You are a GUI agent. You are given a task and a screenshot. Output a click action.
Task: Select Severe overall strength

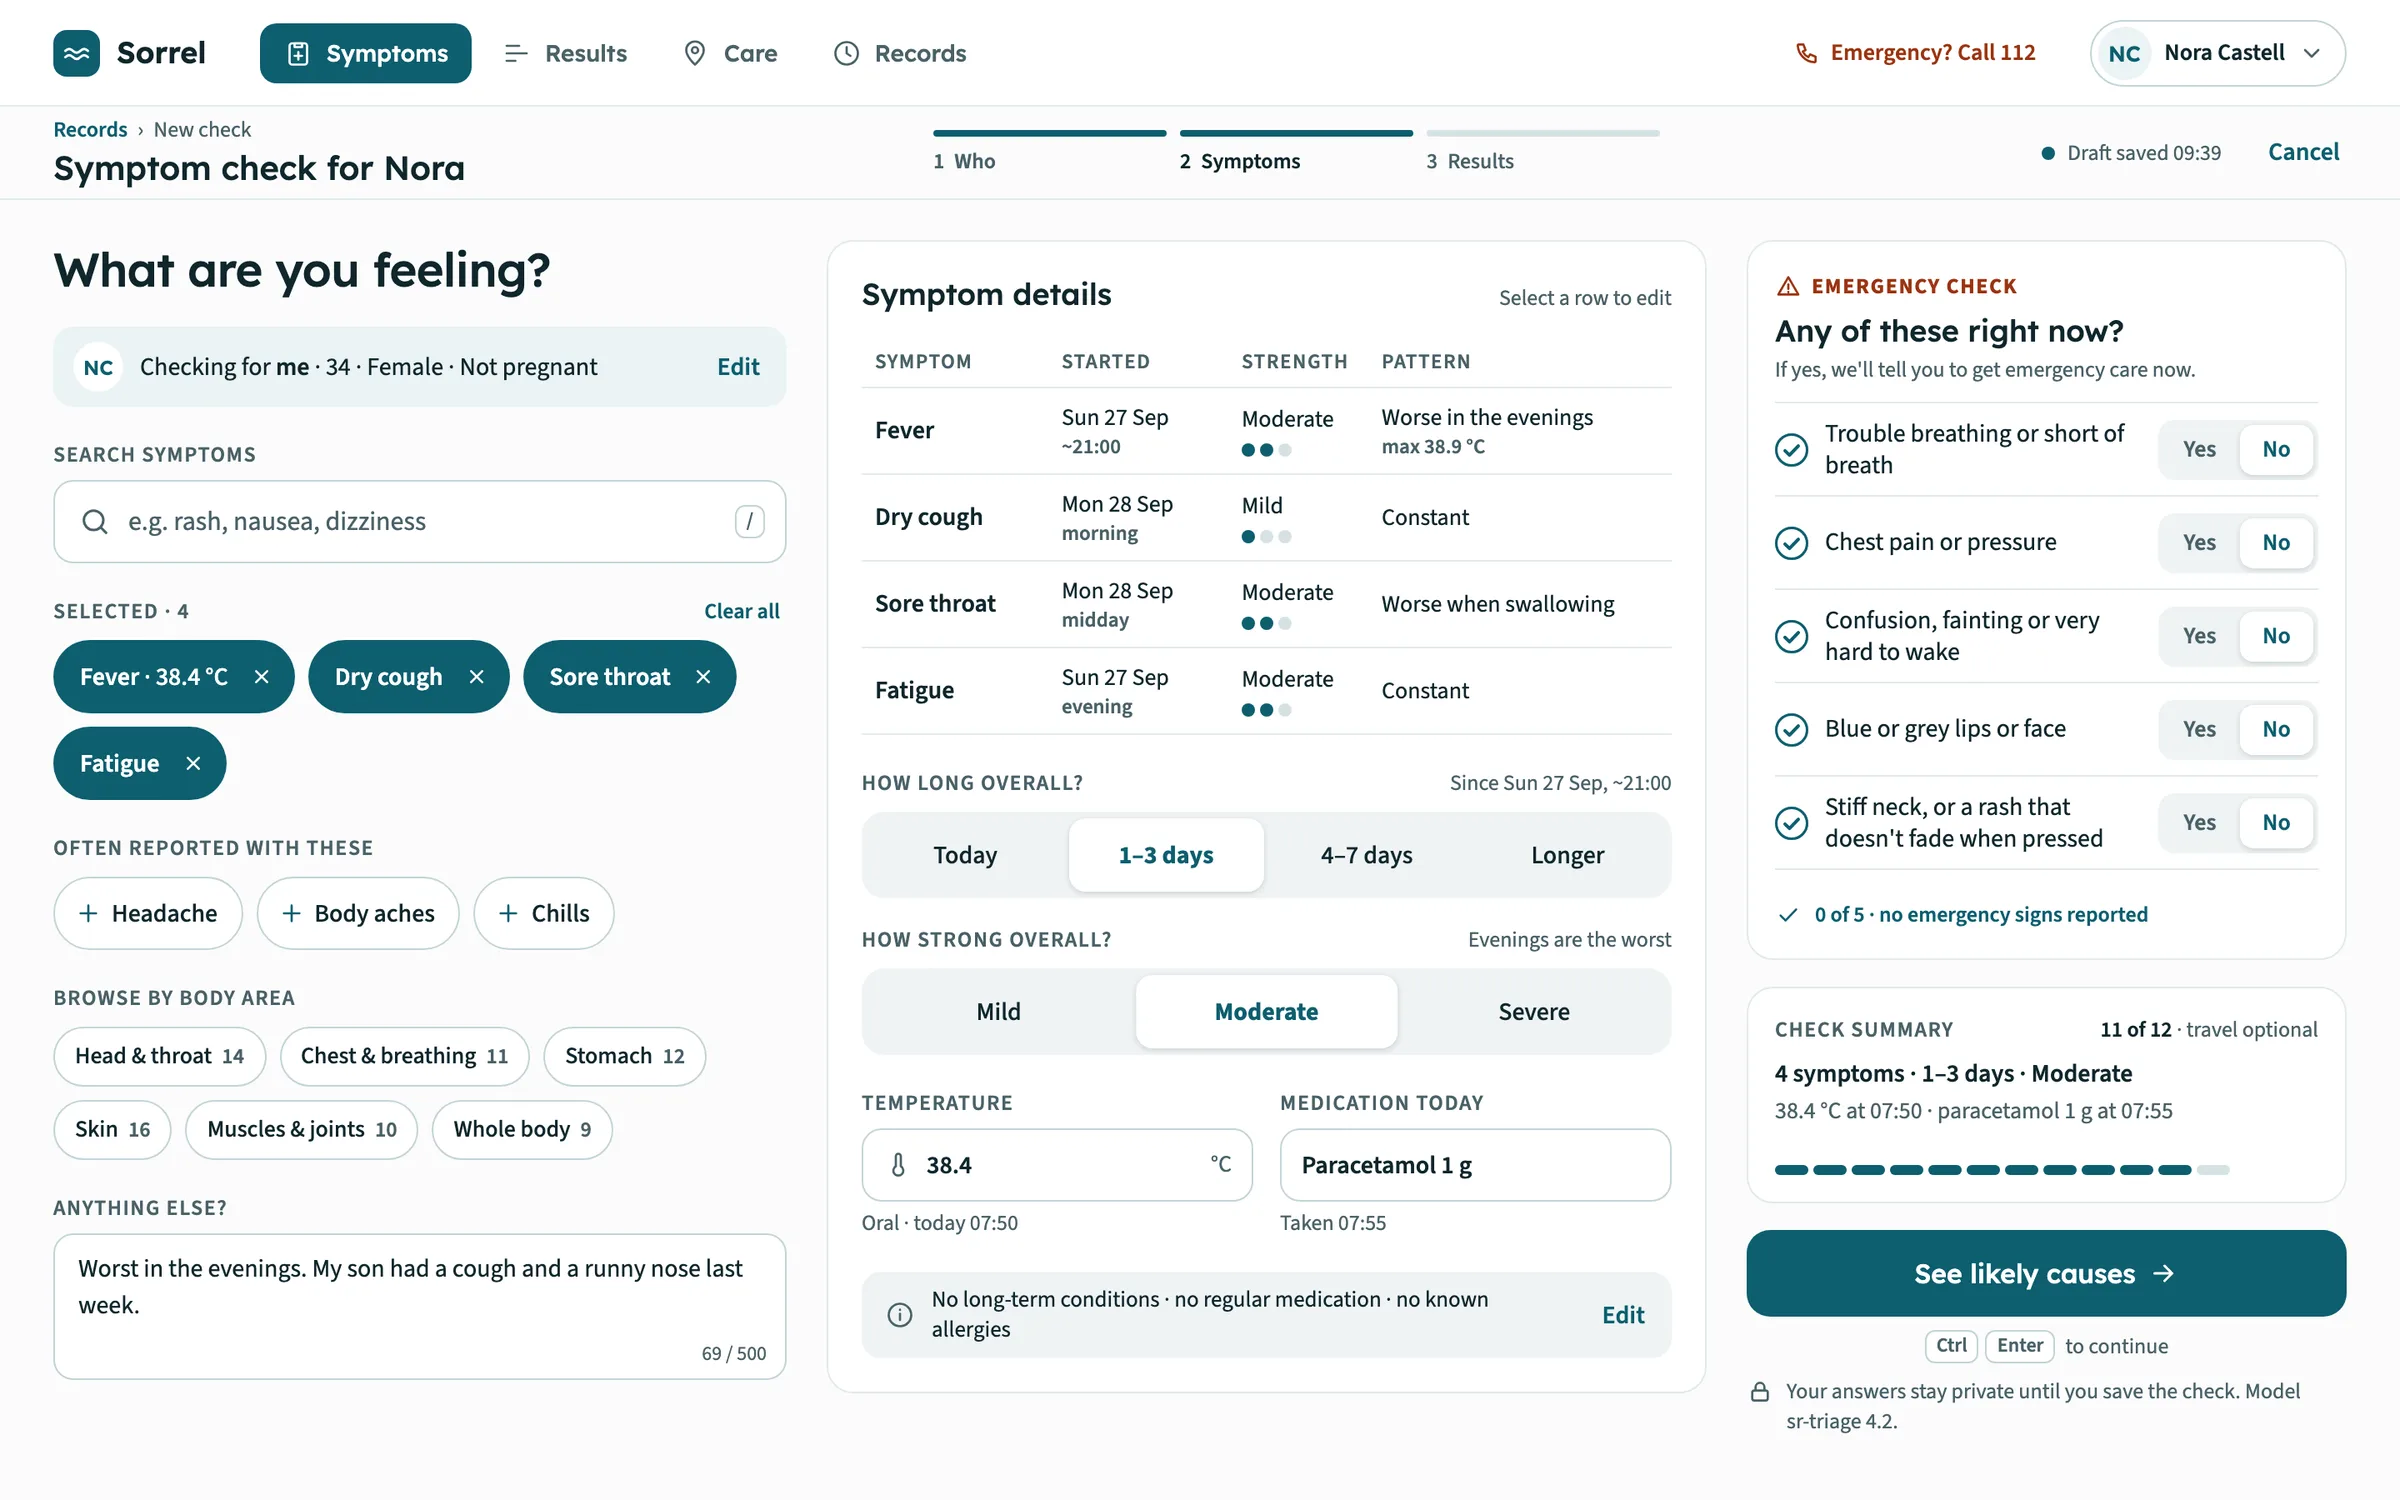(x=1533, y=1011)
